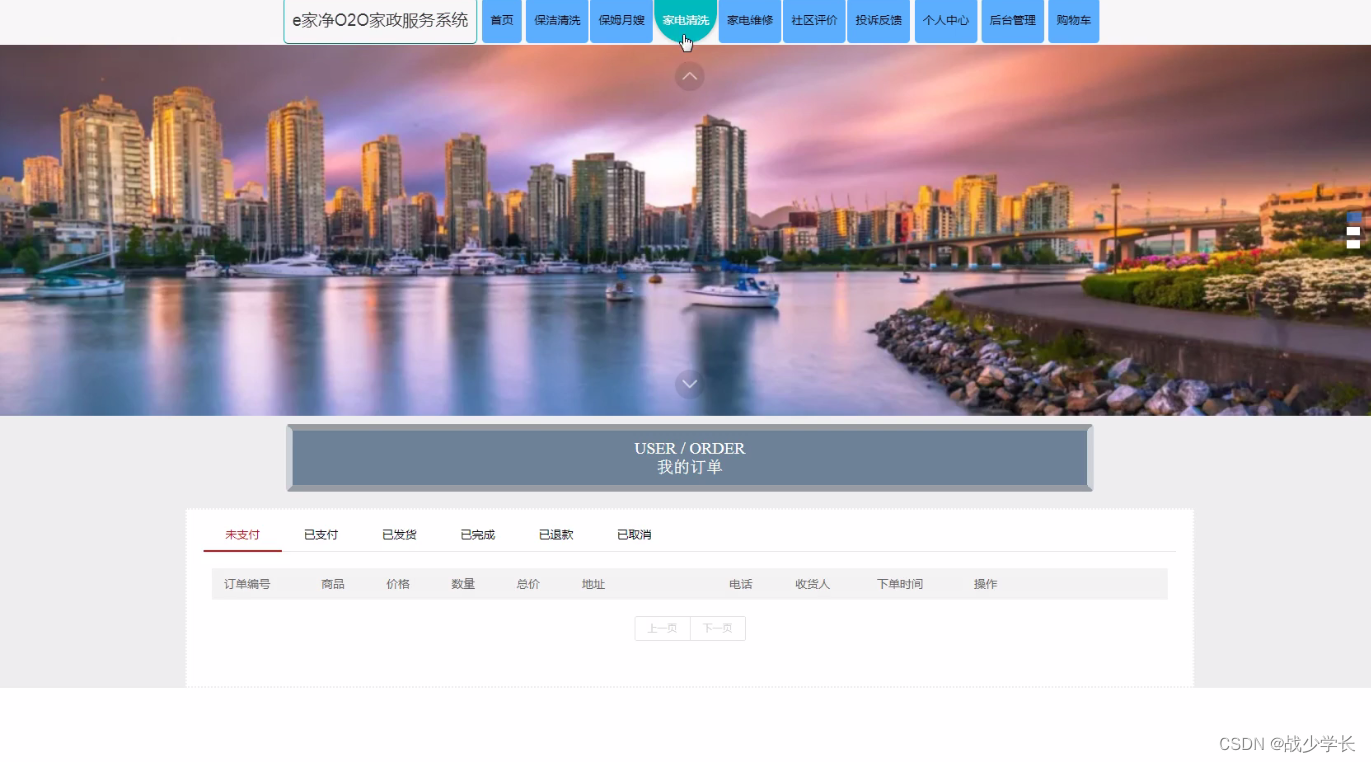Click the 上一页 previous page button
Image resolution: width=1371 pixels, height=762 pixels.
[662, 628]
